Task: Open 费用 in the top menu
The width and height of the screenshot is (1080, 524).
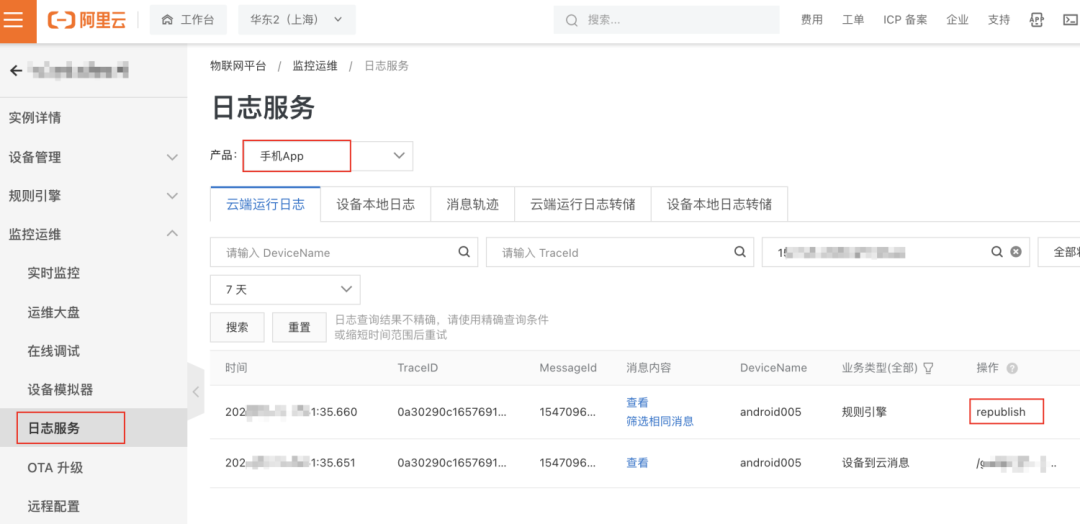Action: click(x=811, y=20)
